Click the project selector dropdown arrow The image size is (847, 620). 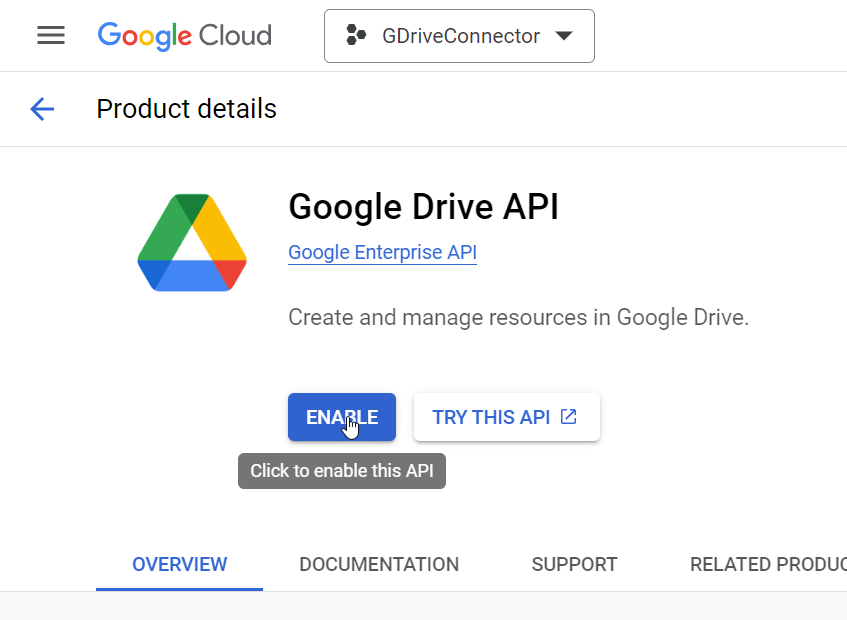click(563, 36)
